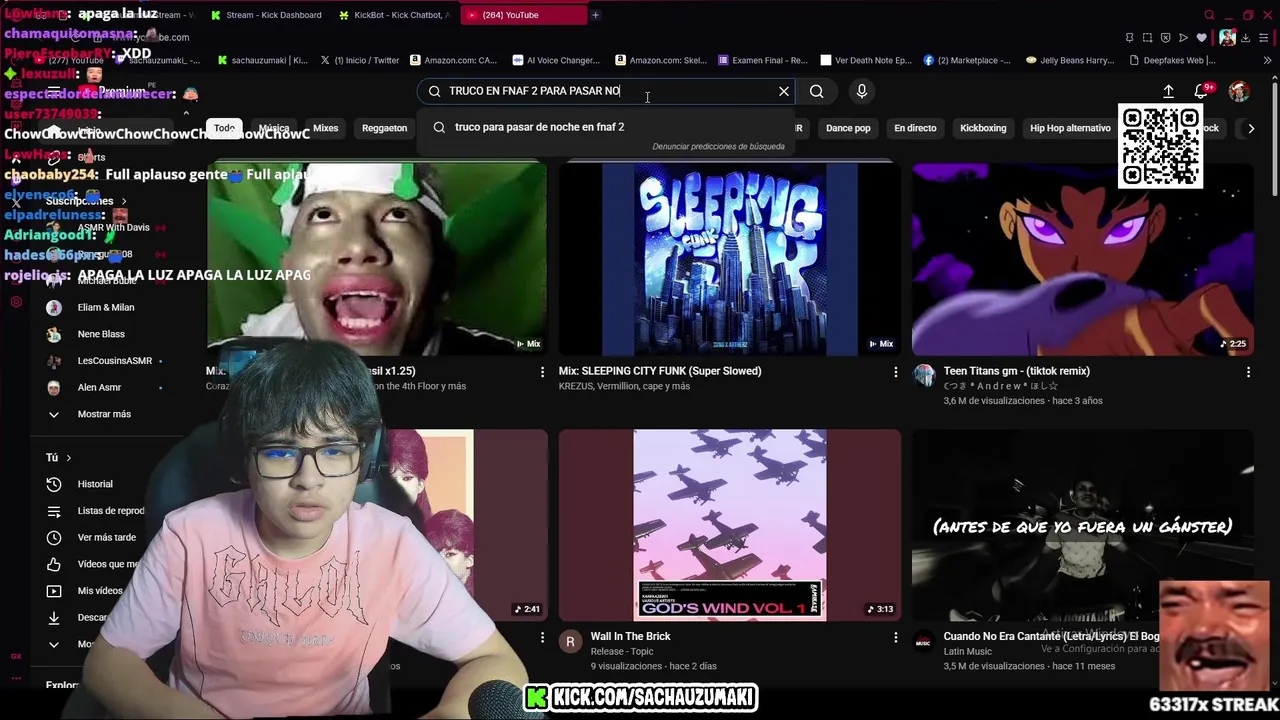The height and width of the screenshot is (720, 1280).
Task: Expand the Tú section chevron
Action: [x=68, y=458]
